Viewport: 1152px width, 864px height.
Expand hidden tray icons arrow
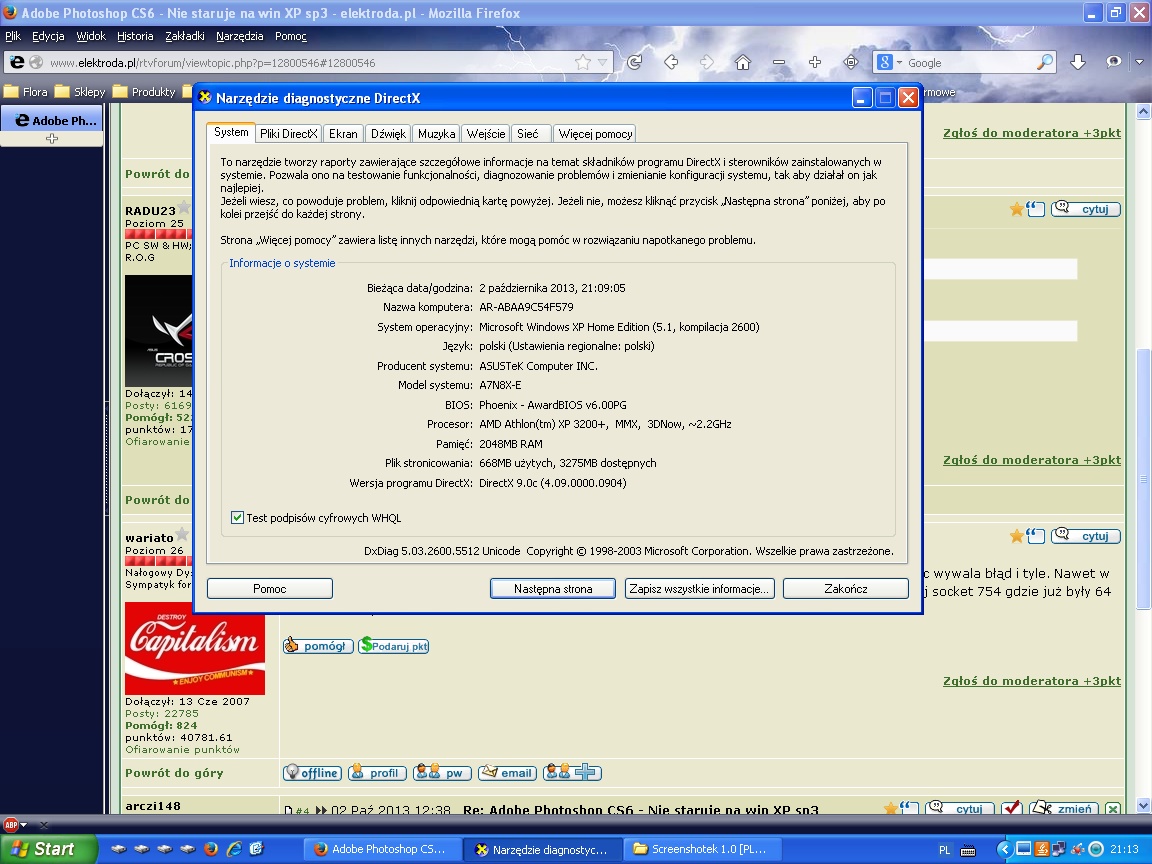[x=1004, y=849]
